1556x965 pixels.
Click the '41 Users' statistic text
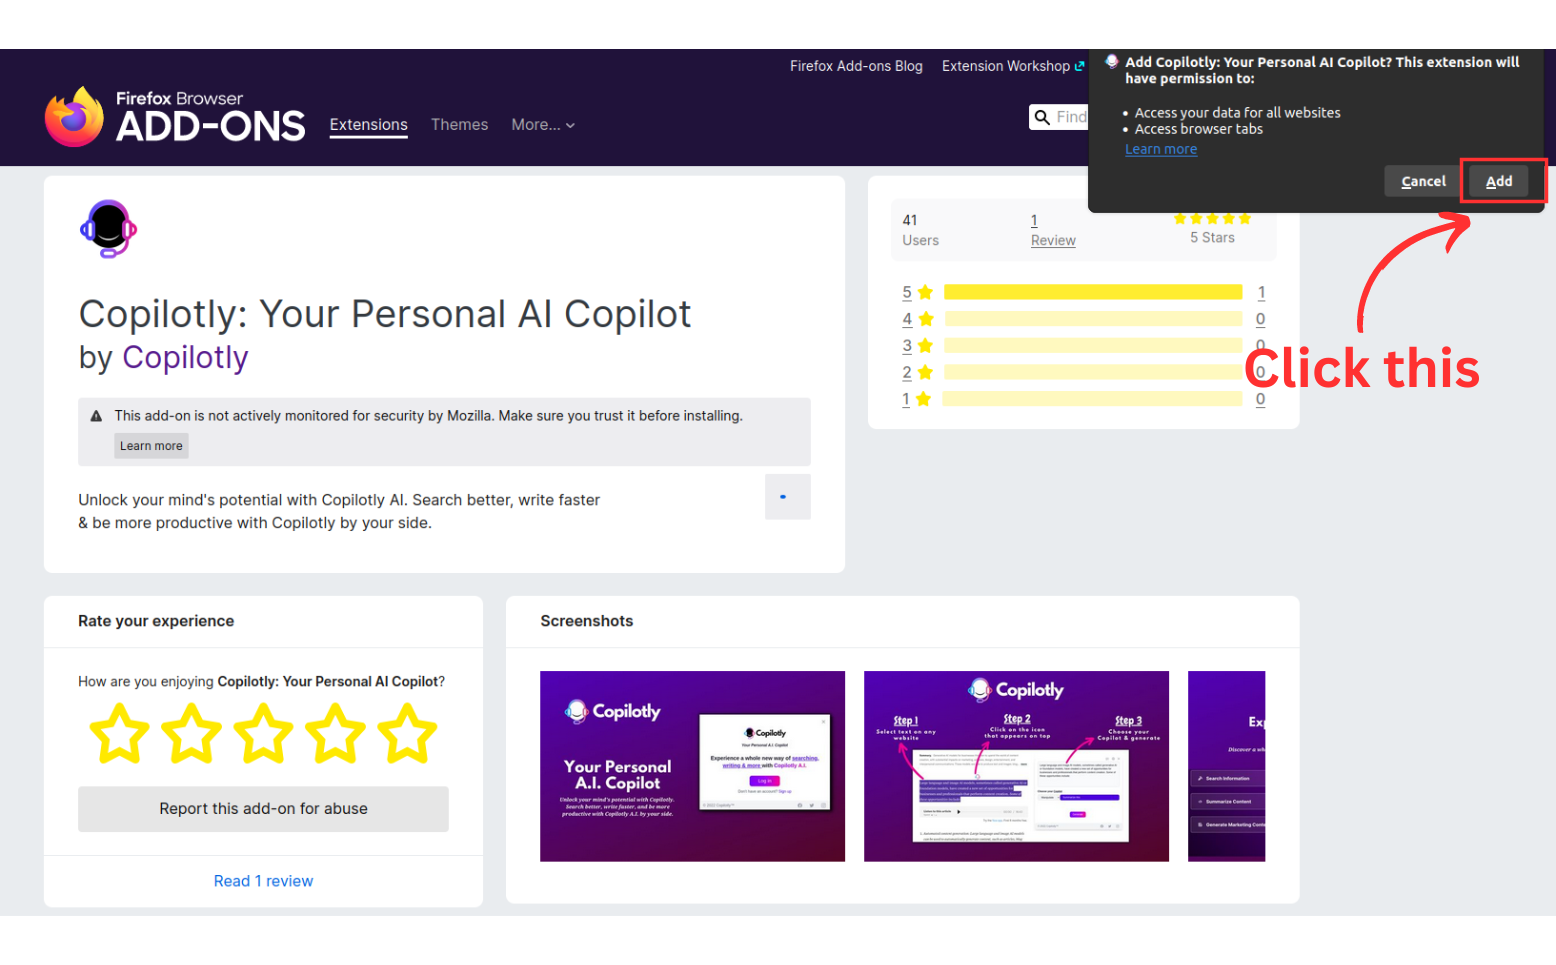[x=920, y=230]
